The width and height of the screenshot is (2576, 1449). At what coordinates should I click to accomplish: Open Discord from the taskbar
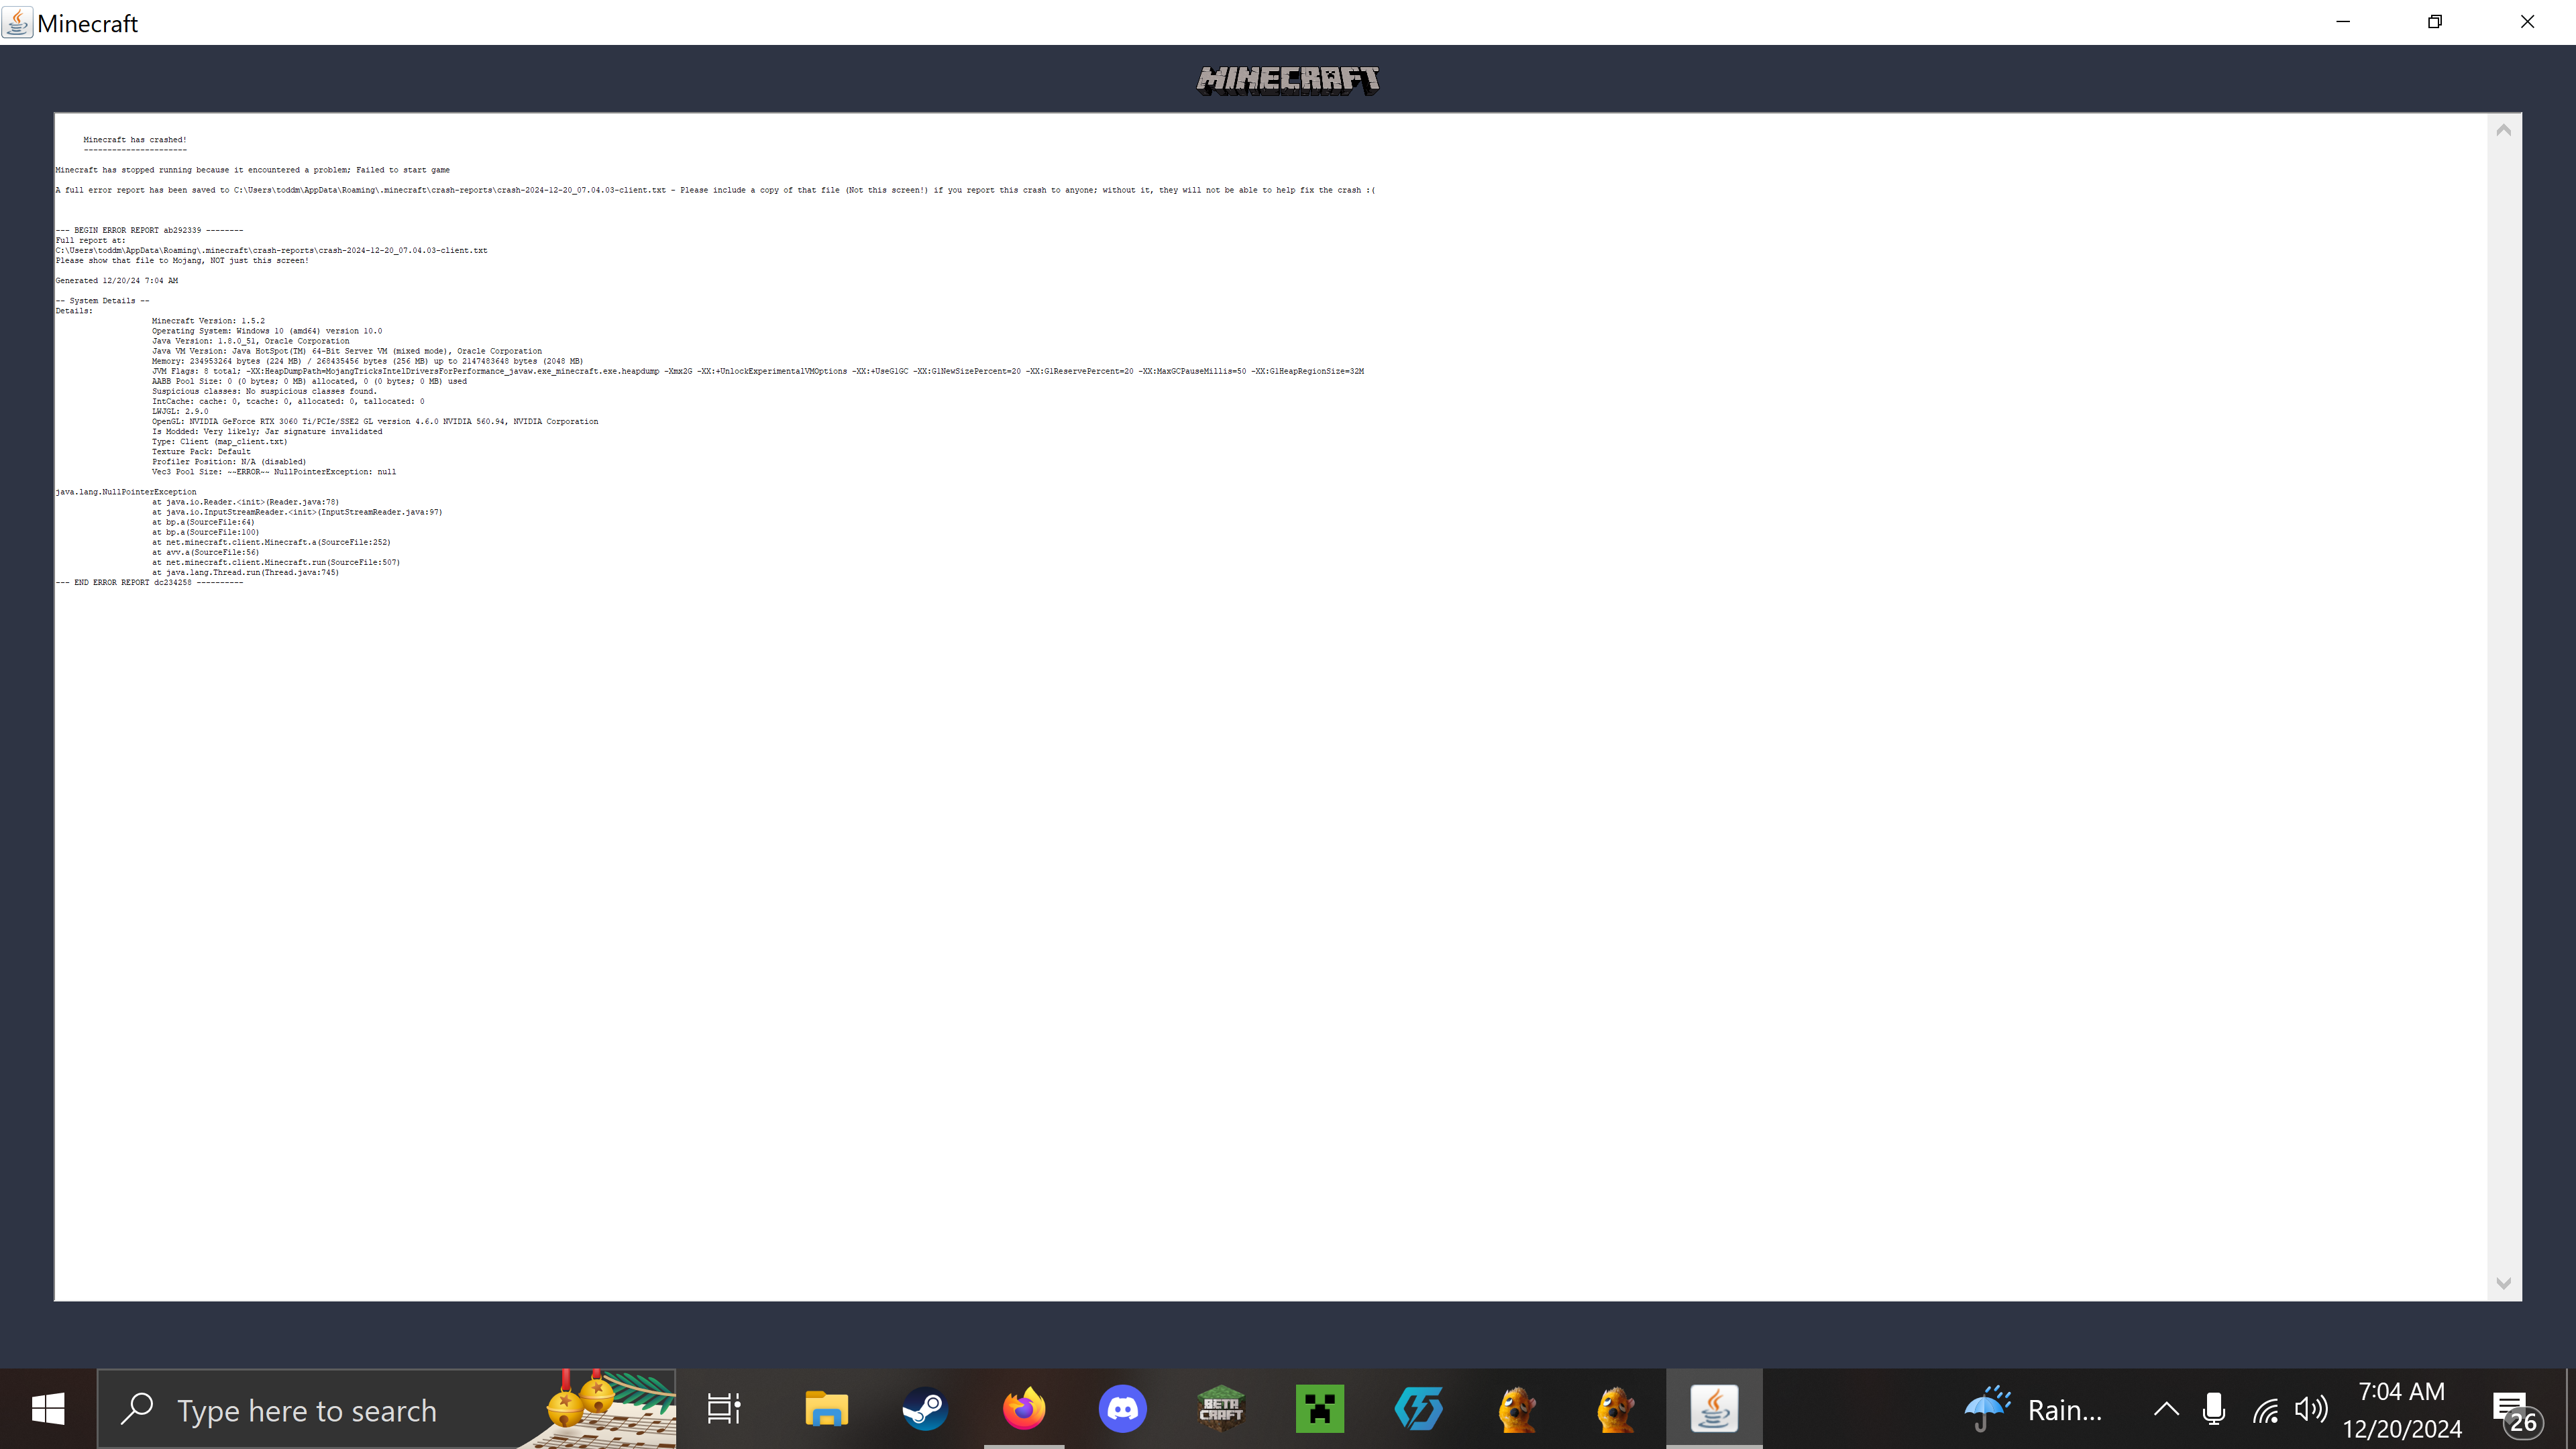coord(1122,1408)
